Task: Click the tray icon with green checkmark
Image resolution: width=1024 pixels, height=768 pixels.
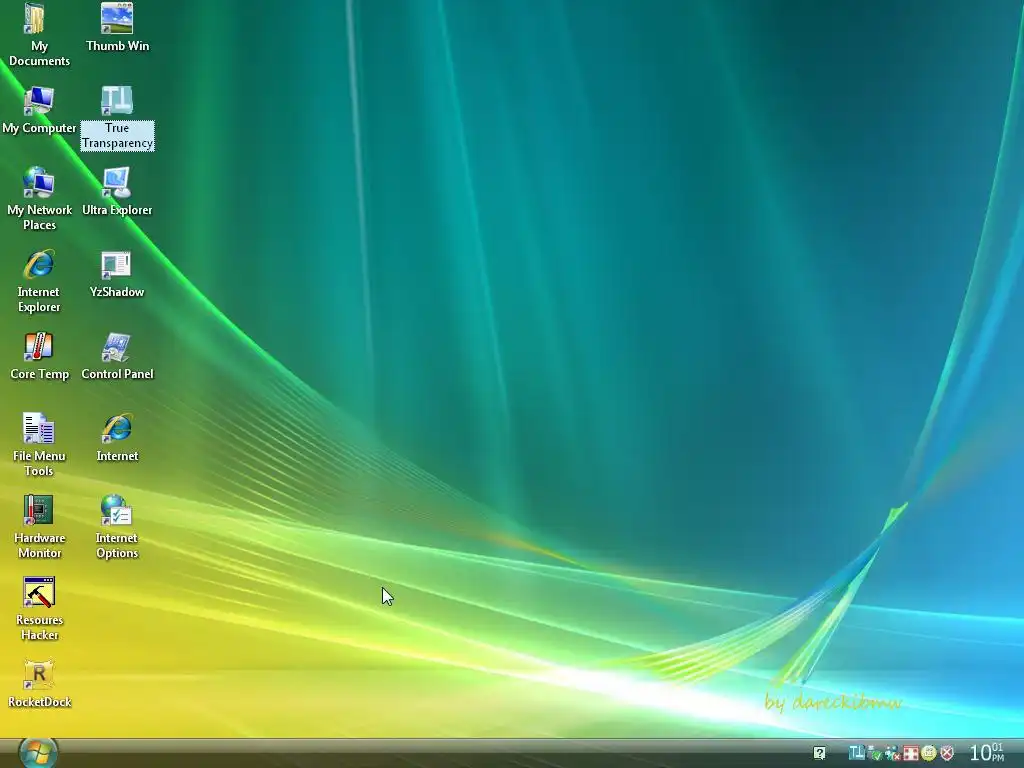Action: click(874, 754)
